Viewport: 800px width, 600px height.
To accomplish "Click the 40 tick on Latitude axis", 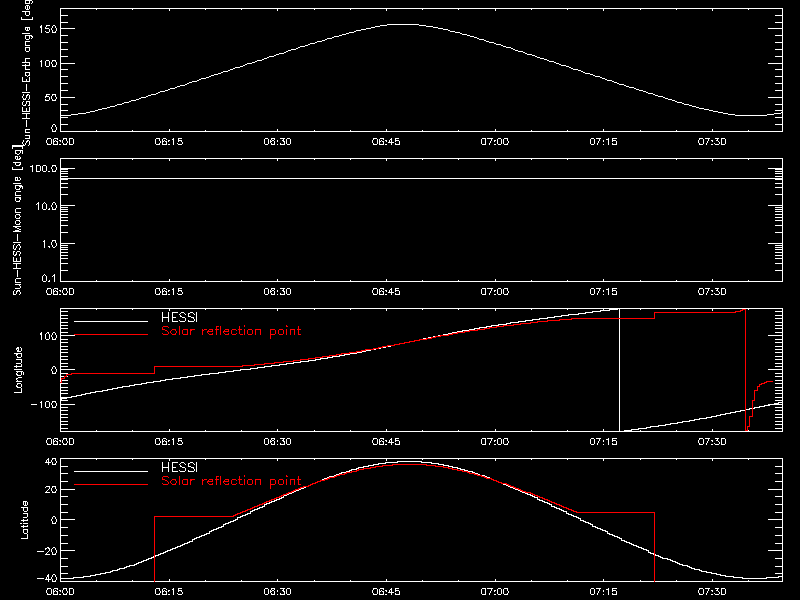I will pos(51,462).
